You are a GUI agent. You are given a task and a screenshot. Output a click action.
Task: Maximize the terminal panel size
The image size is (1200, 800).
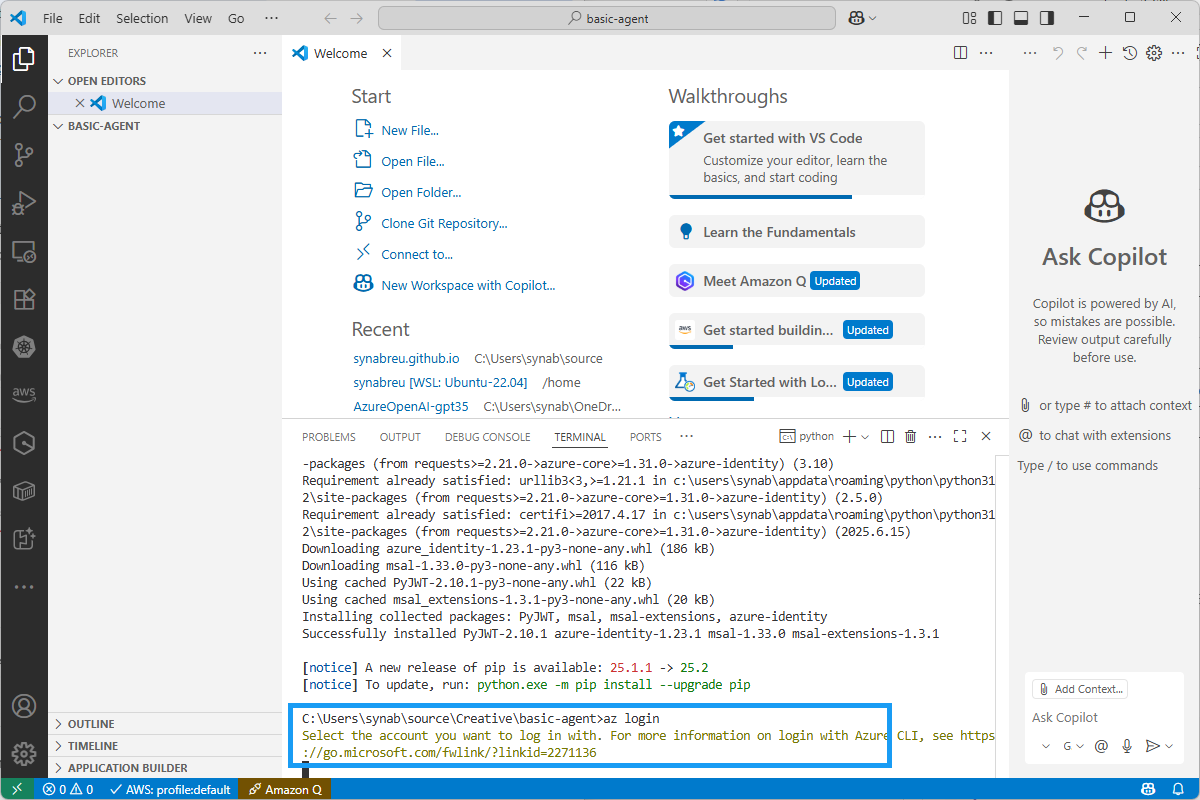[x=960, y=437]
